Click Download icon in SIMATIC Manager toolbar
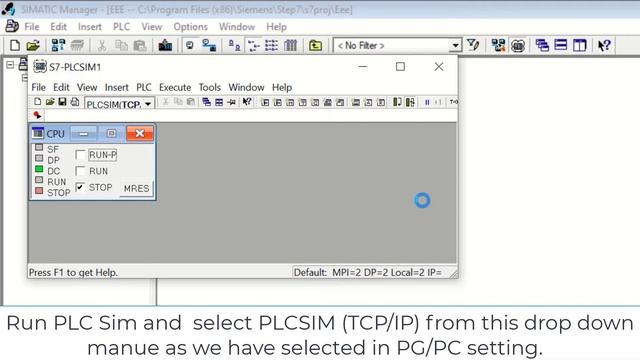Screen dimensions: 640x360 click(165, 45)
